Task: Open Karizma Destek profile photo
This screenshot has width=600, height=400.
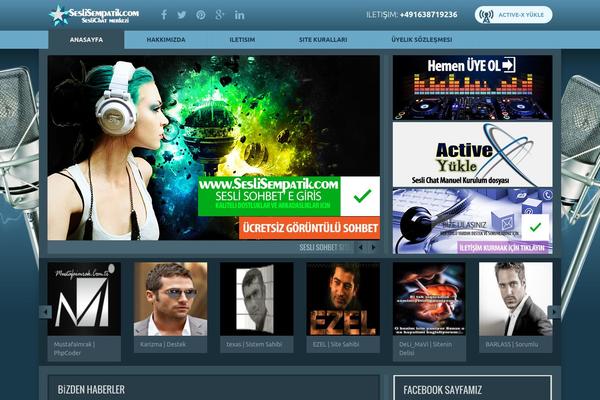Action: (171, 299)
